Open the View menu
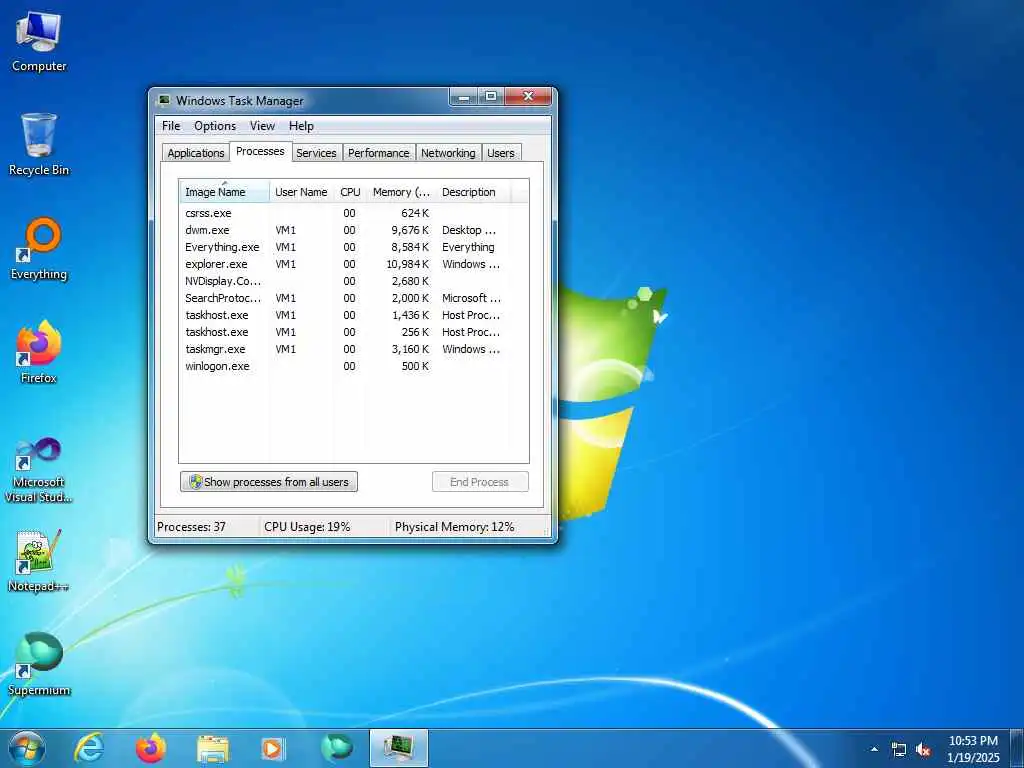This screenshot has width=1024, height=768. 262,126
